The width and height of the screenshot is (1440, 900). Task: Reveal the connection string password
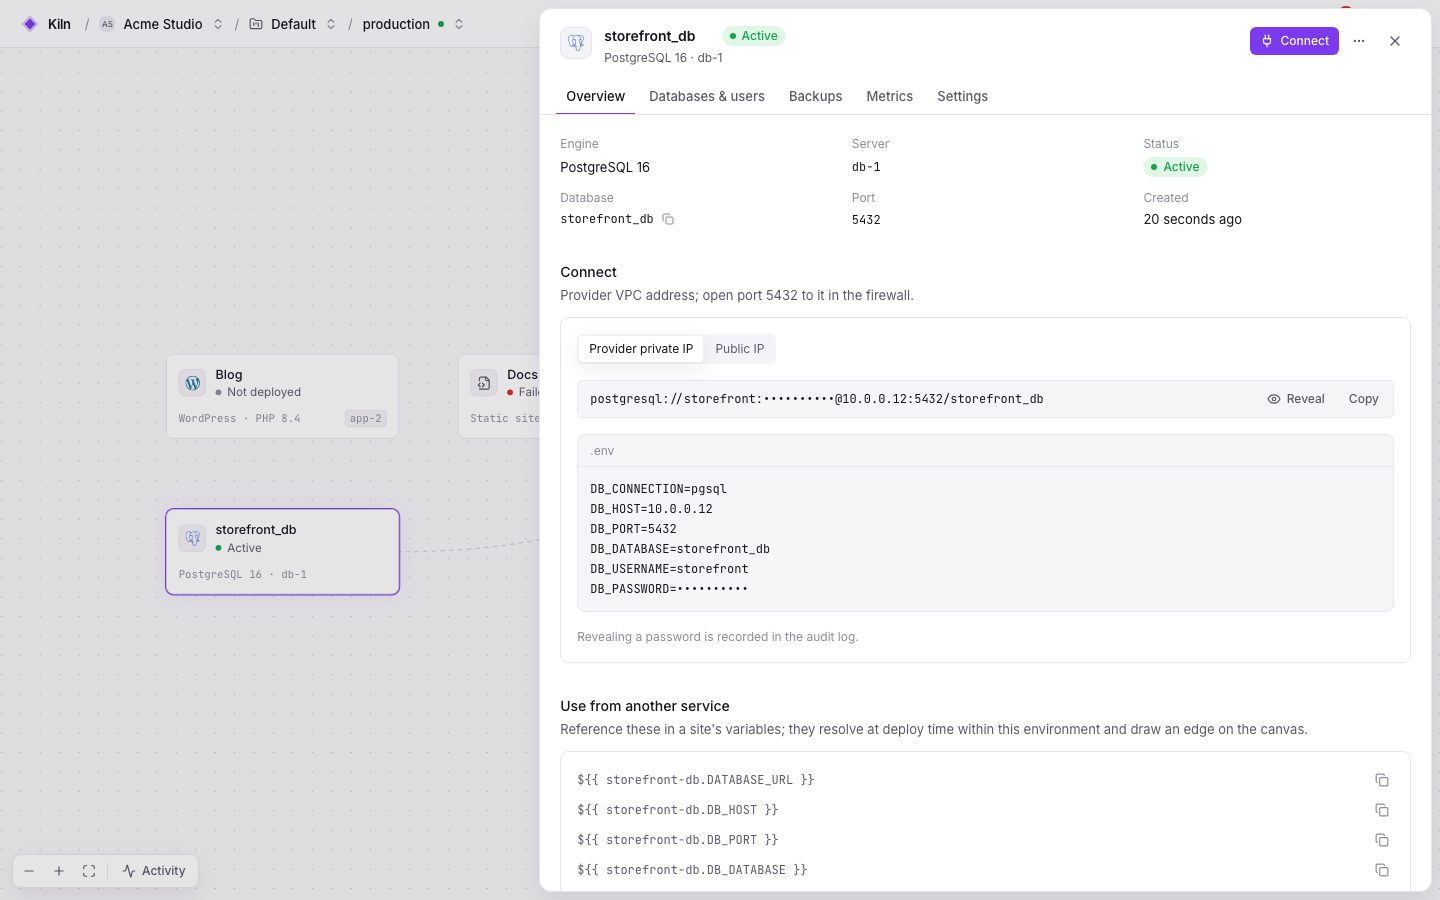coord(1295,399)
